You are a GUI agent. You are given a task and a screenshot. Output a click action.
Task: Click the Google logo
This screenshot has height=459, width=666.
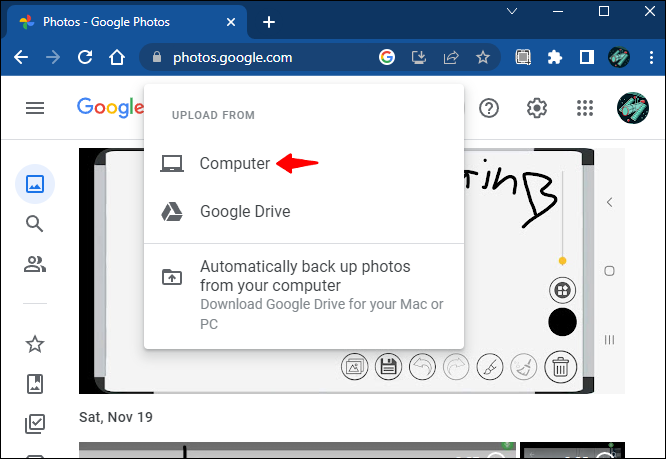pyautogui.click(x=110, y=107)
